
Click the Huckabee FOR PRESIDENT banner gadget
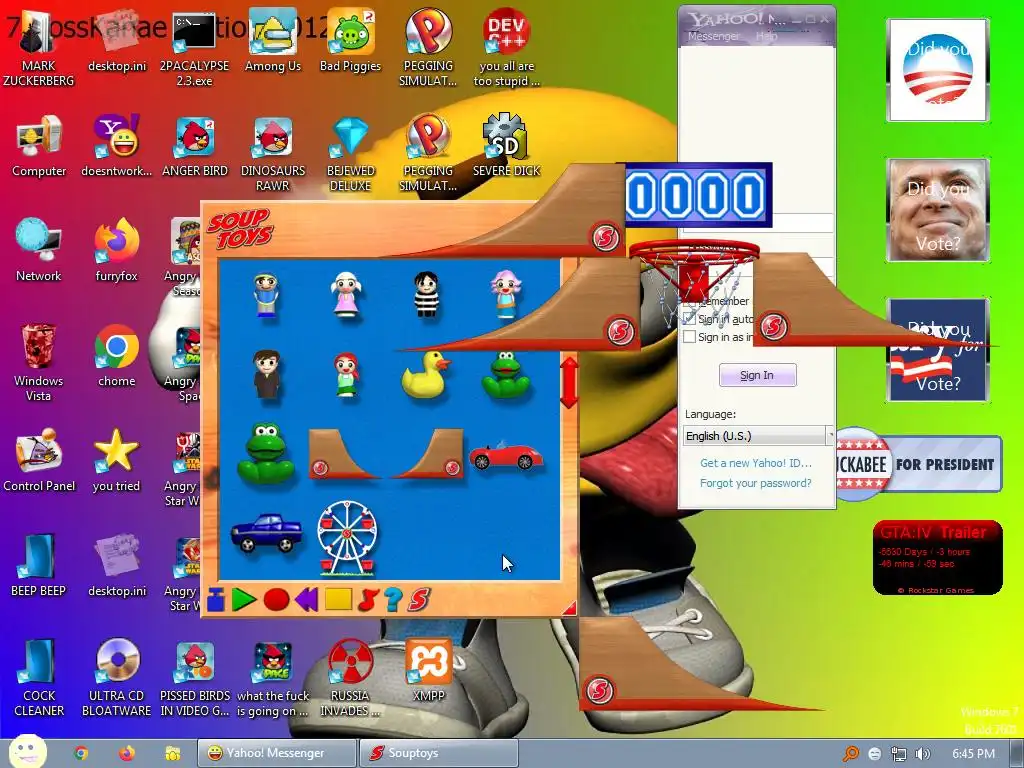pyautogui.click(x=919, y=464)
